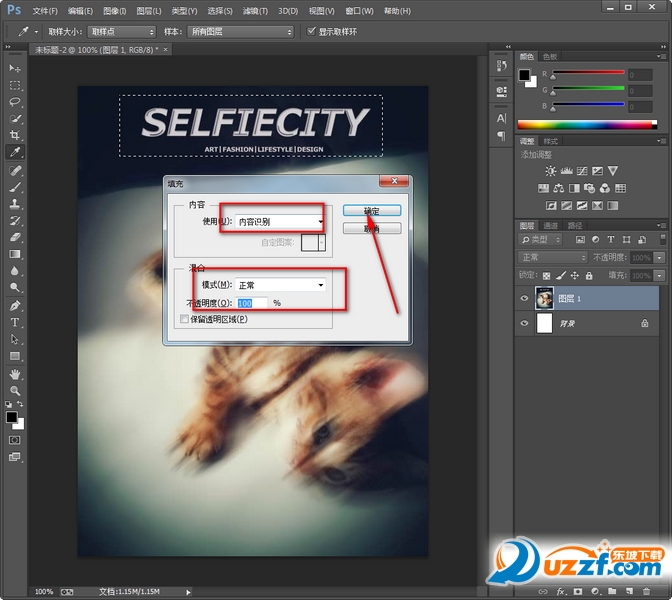
Task: Switch to the 通道 tab
Action: 550,226
